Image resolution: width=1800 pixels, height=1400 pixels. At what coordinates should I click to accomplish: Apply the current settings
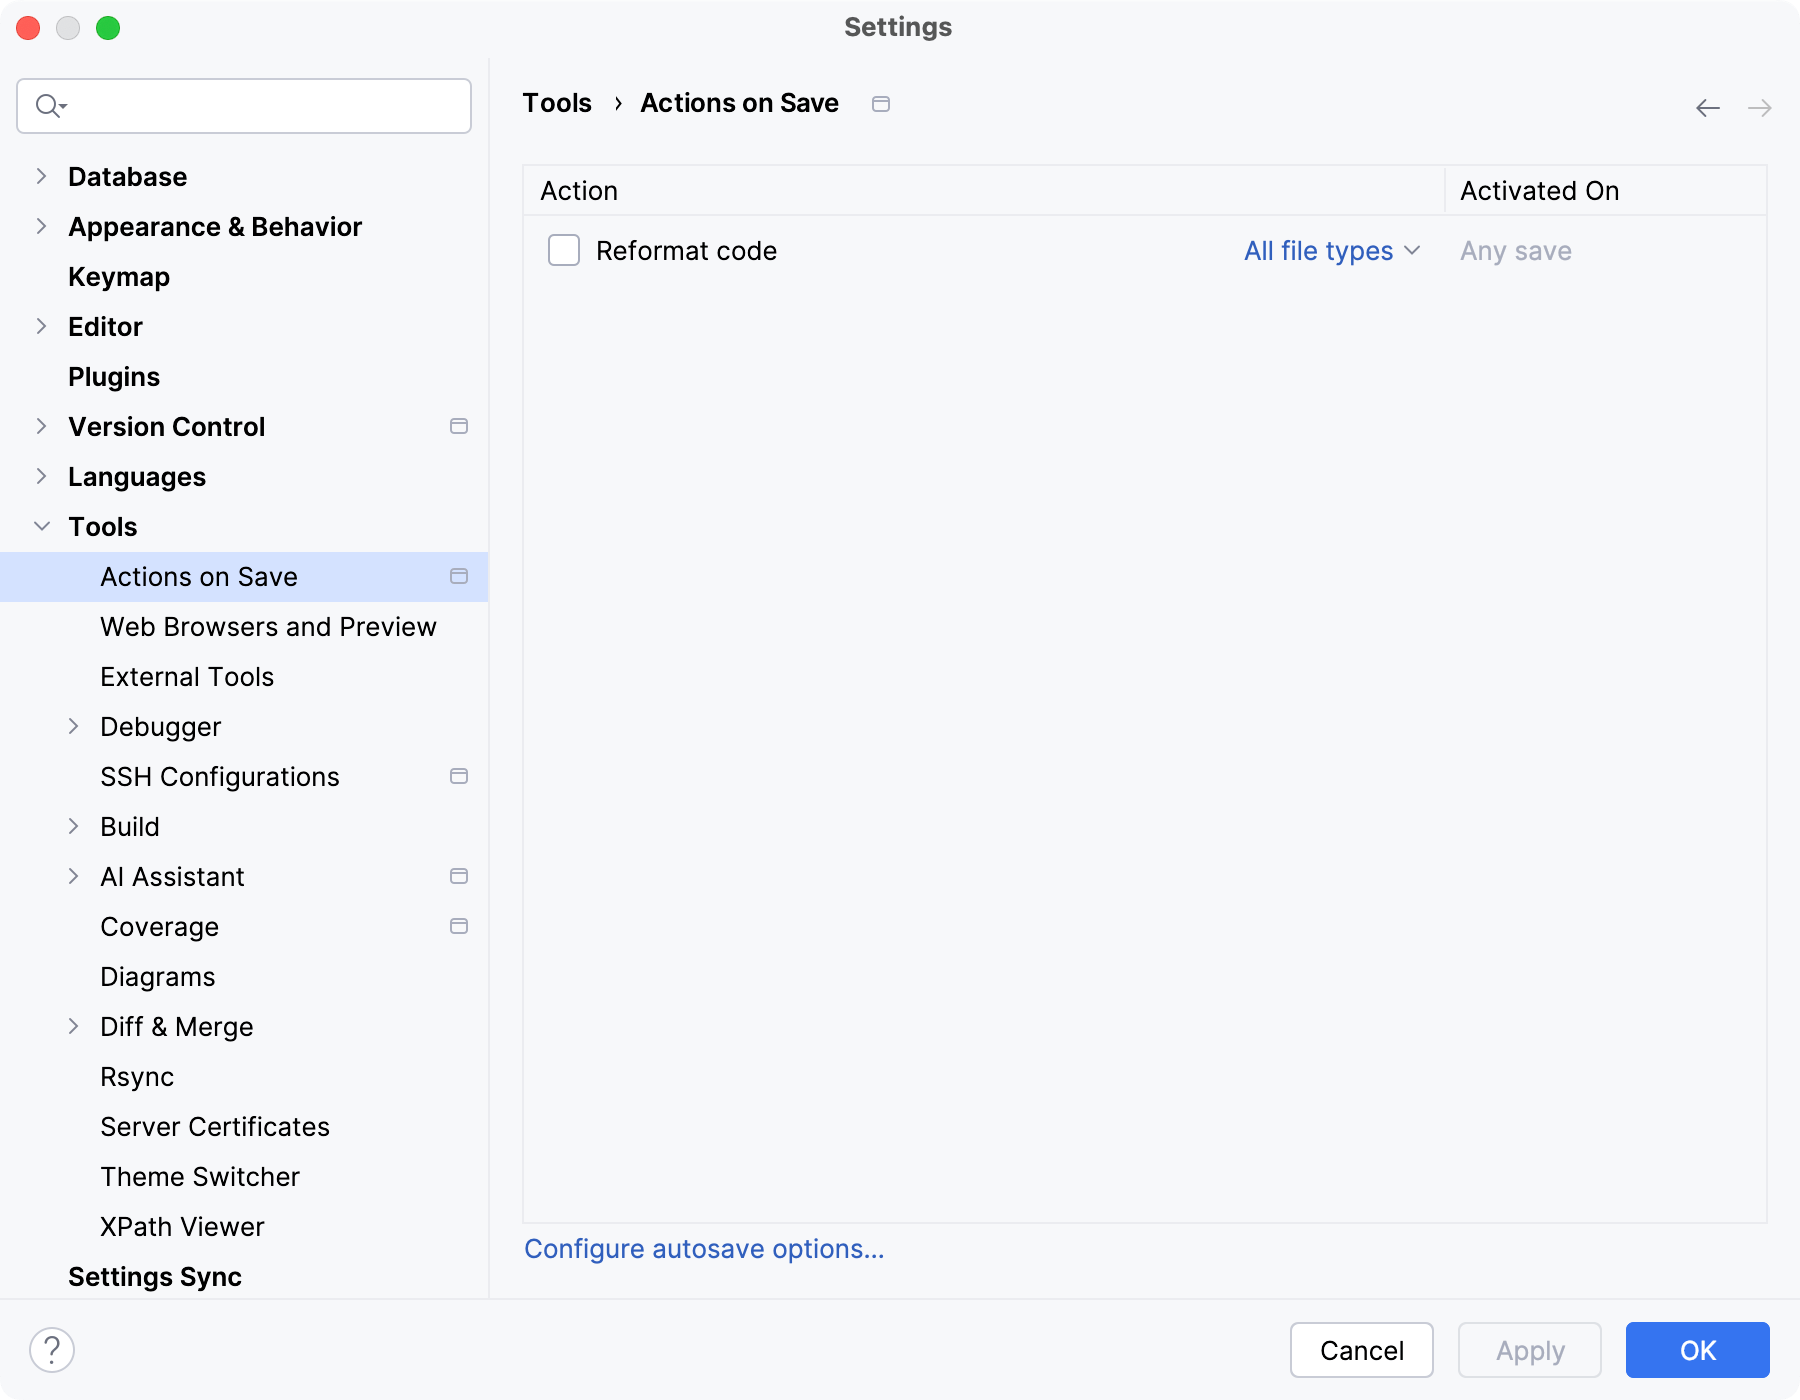(x=1529, y=1350)
